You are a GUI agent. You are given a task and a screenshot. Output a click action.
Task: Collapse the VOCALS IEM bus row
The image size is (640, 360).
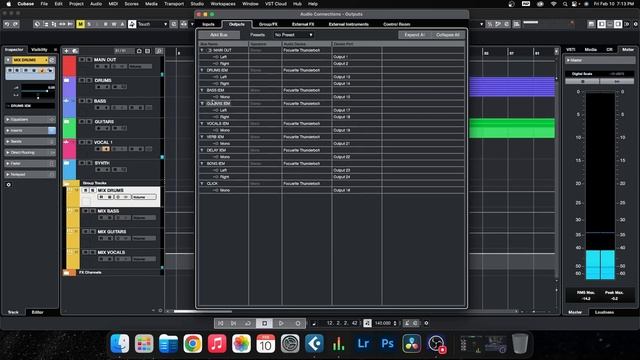(x=202, y=123)
